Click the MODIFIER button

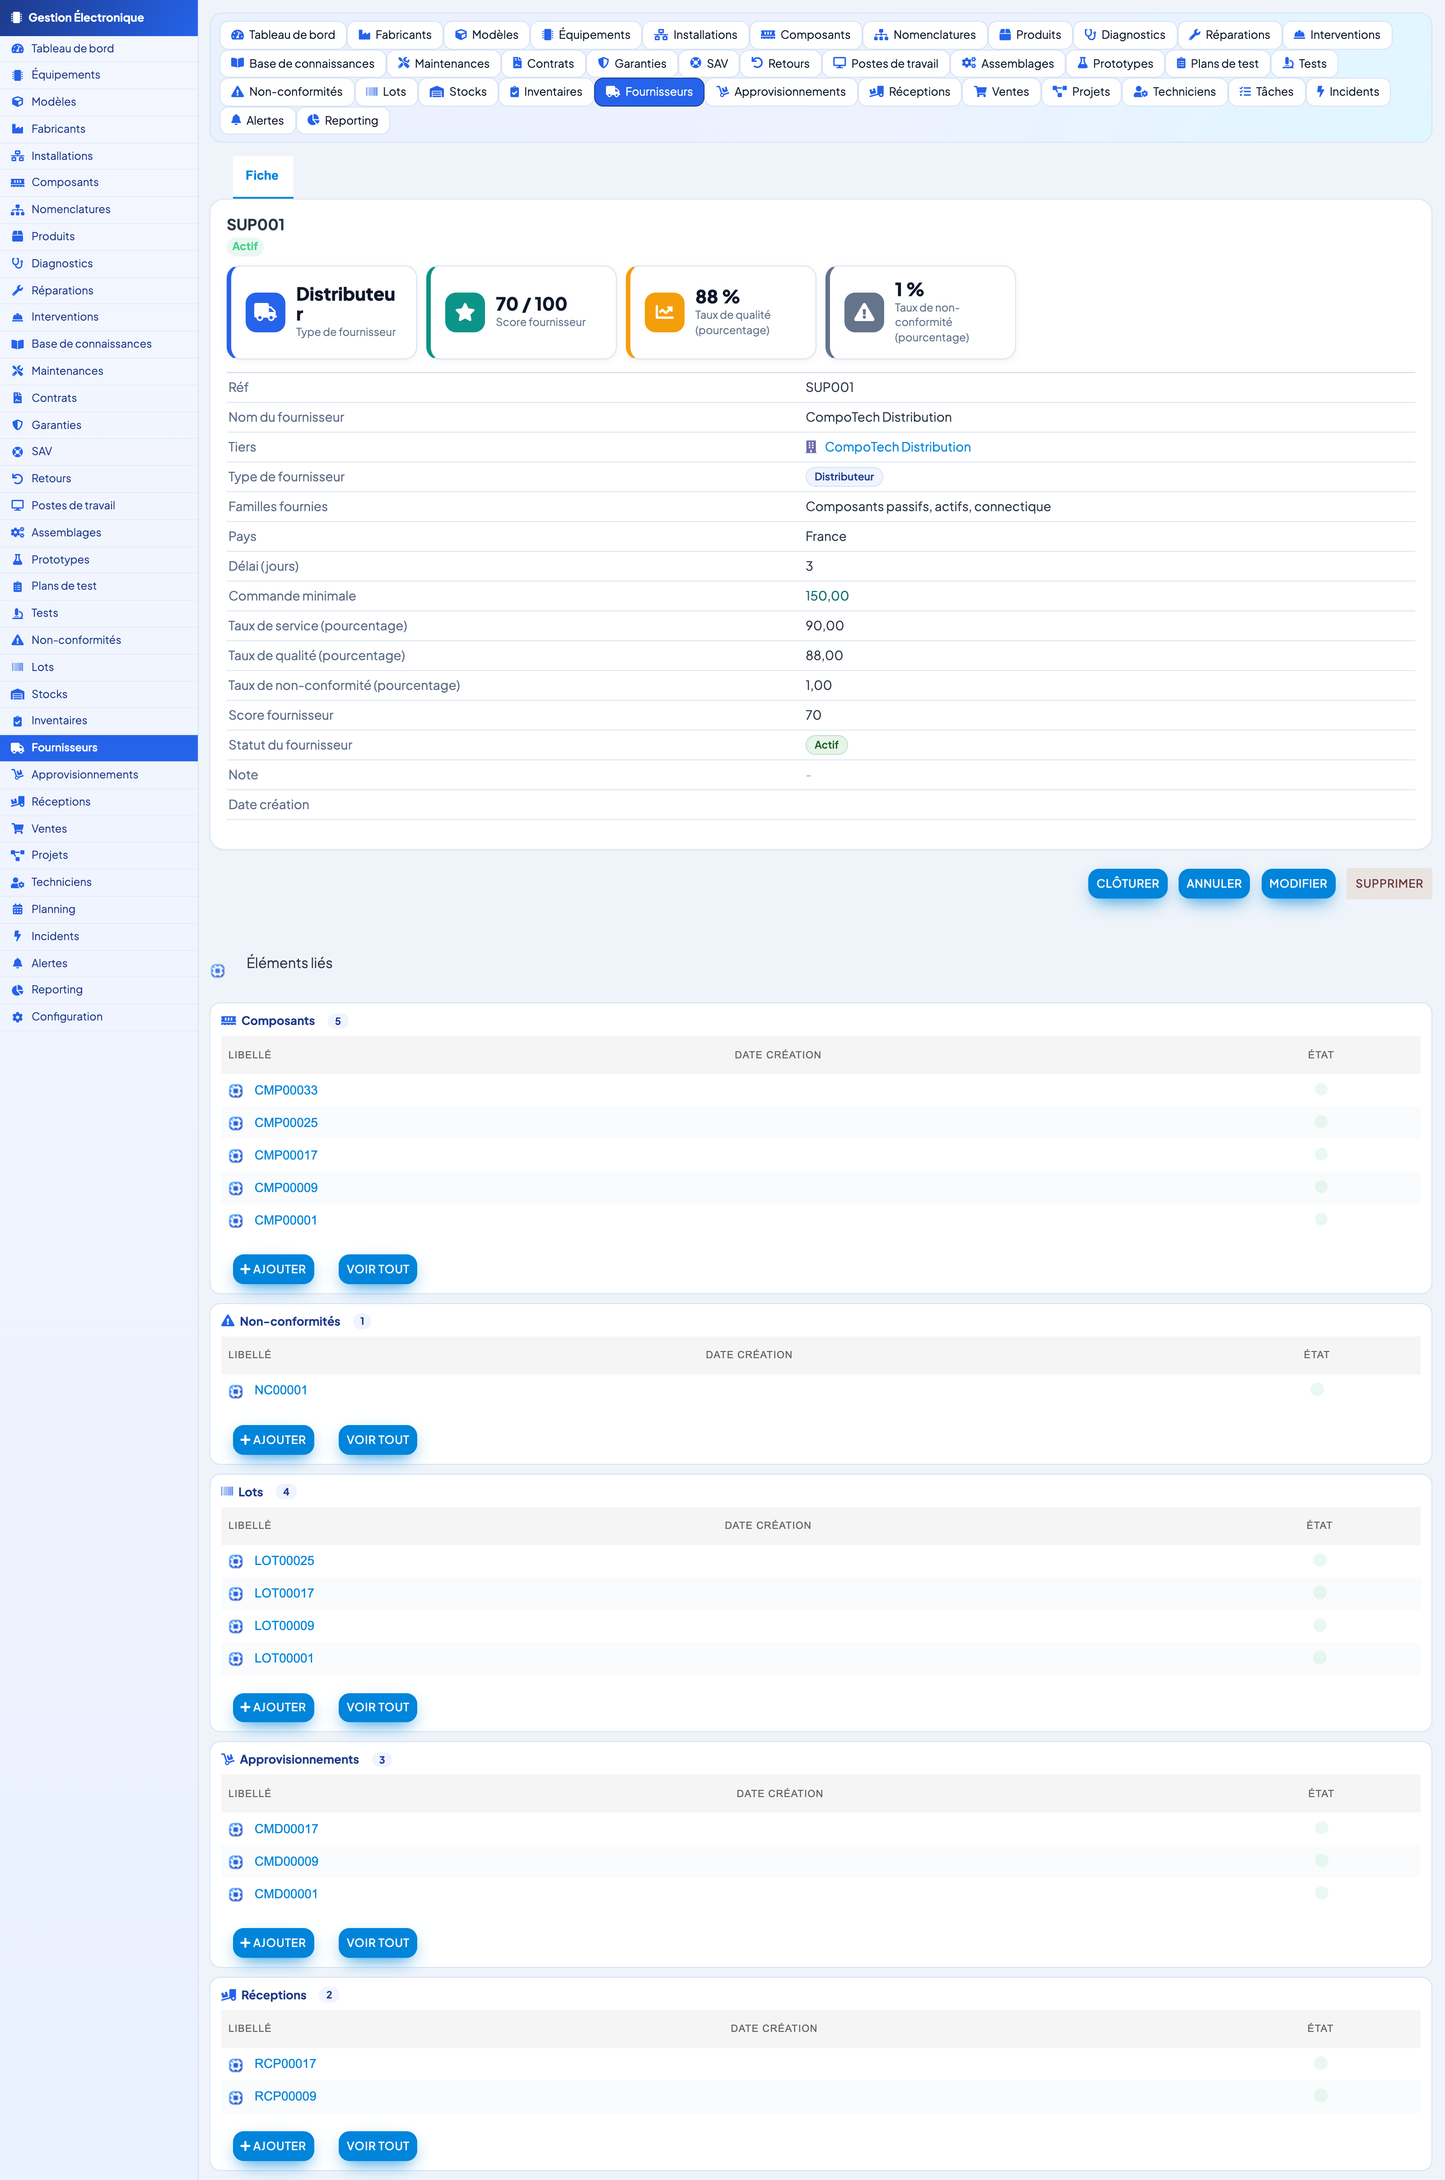coord(1298,884)
